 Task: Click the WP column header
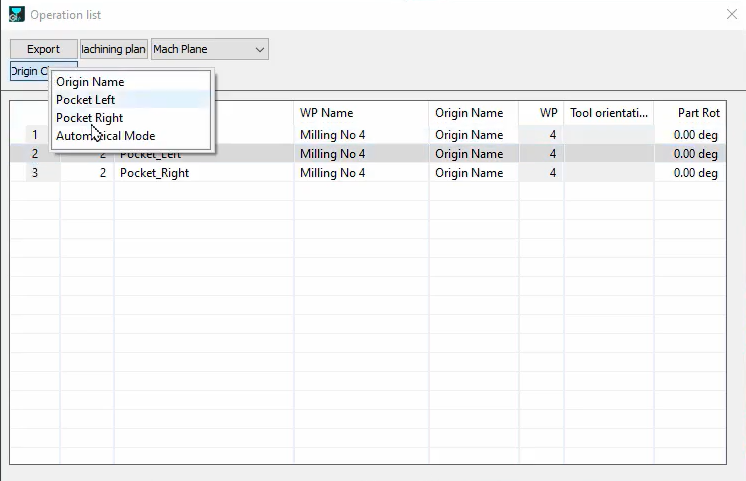click(x=541, y=113)
